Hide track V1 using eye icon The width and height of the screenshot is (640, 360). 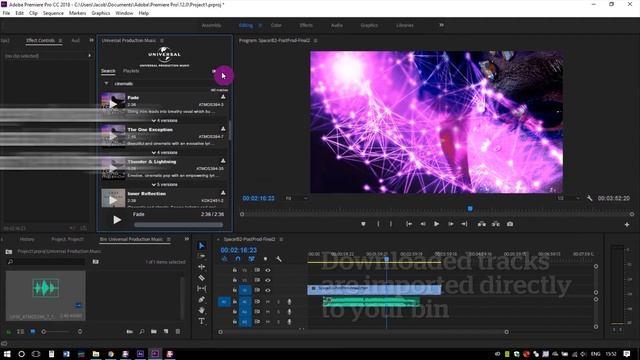(268, 290)
